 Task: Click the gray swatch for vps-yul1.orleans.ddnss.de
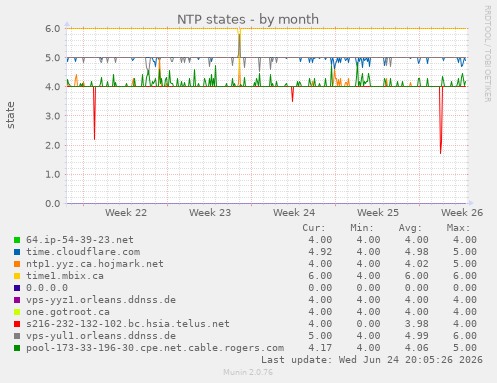(x=17, y=336)
